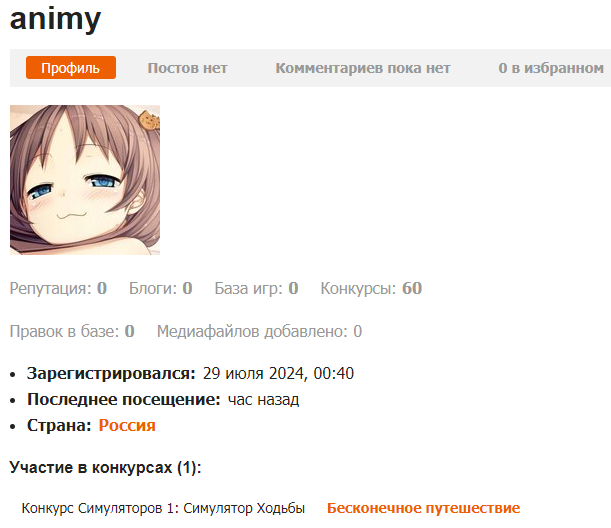This screenshot has height=528, width=611.
Task: Click the Участие в конкурсах (1) heading
Action: (x=105, y=467)
